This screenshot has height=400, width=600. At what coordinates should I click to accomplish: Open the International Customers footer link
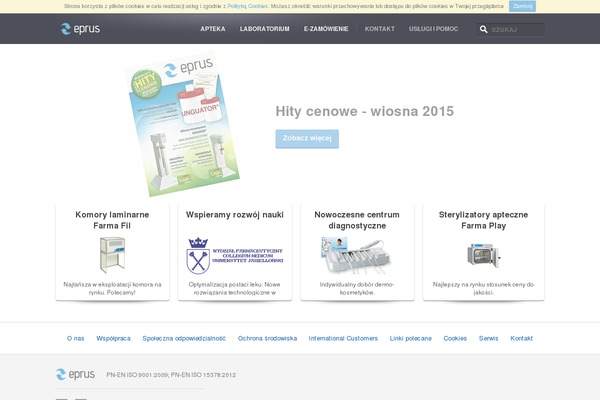click(343, 338)
